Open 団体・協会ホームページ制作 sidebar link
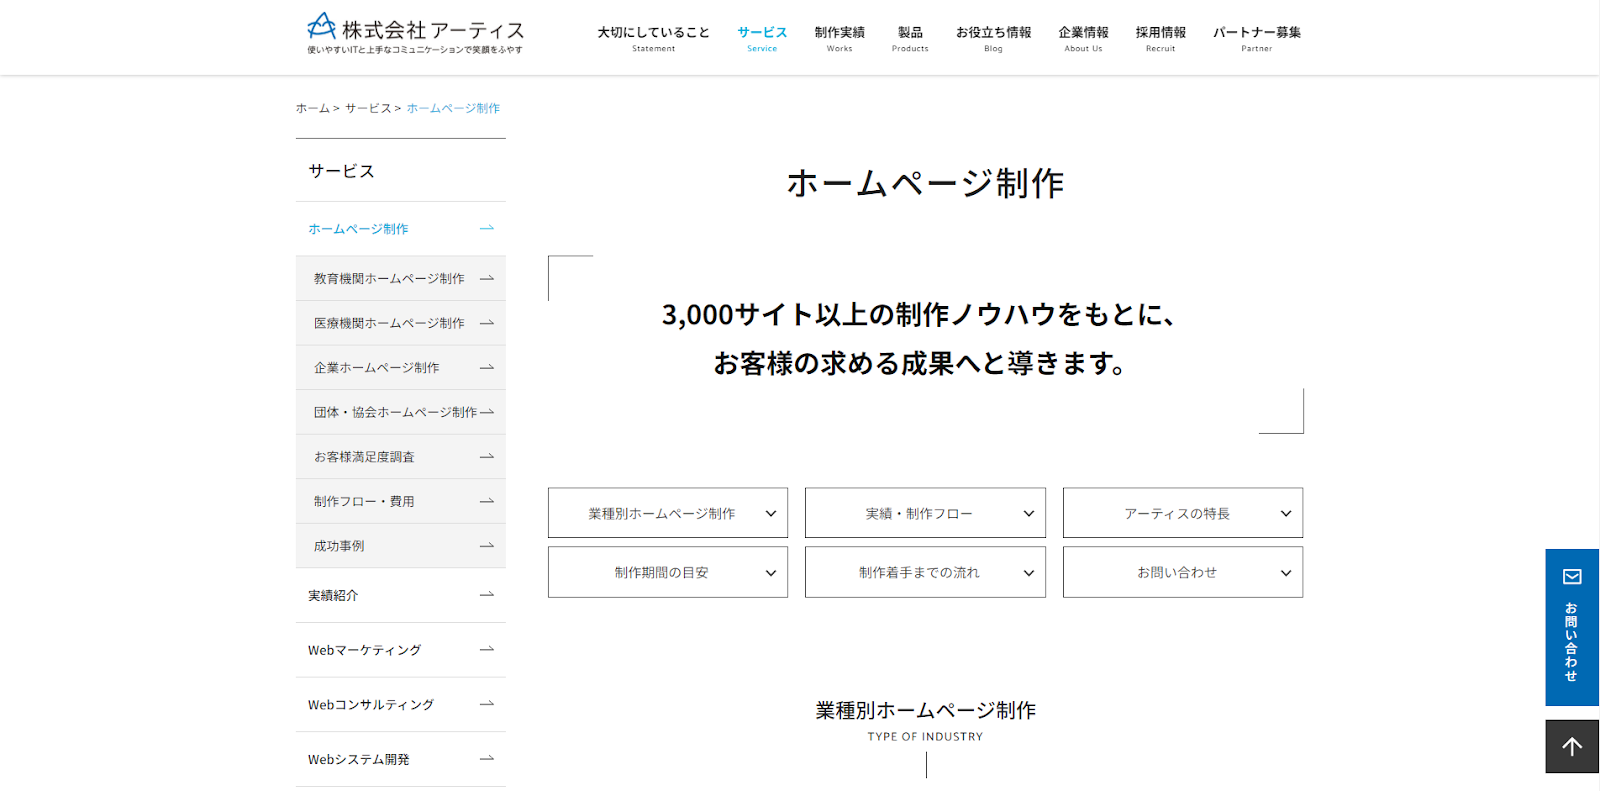The image size is (1600, 791). [401, 412]
